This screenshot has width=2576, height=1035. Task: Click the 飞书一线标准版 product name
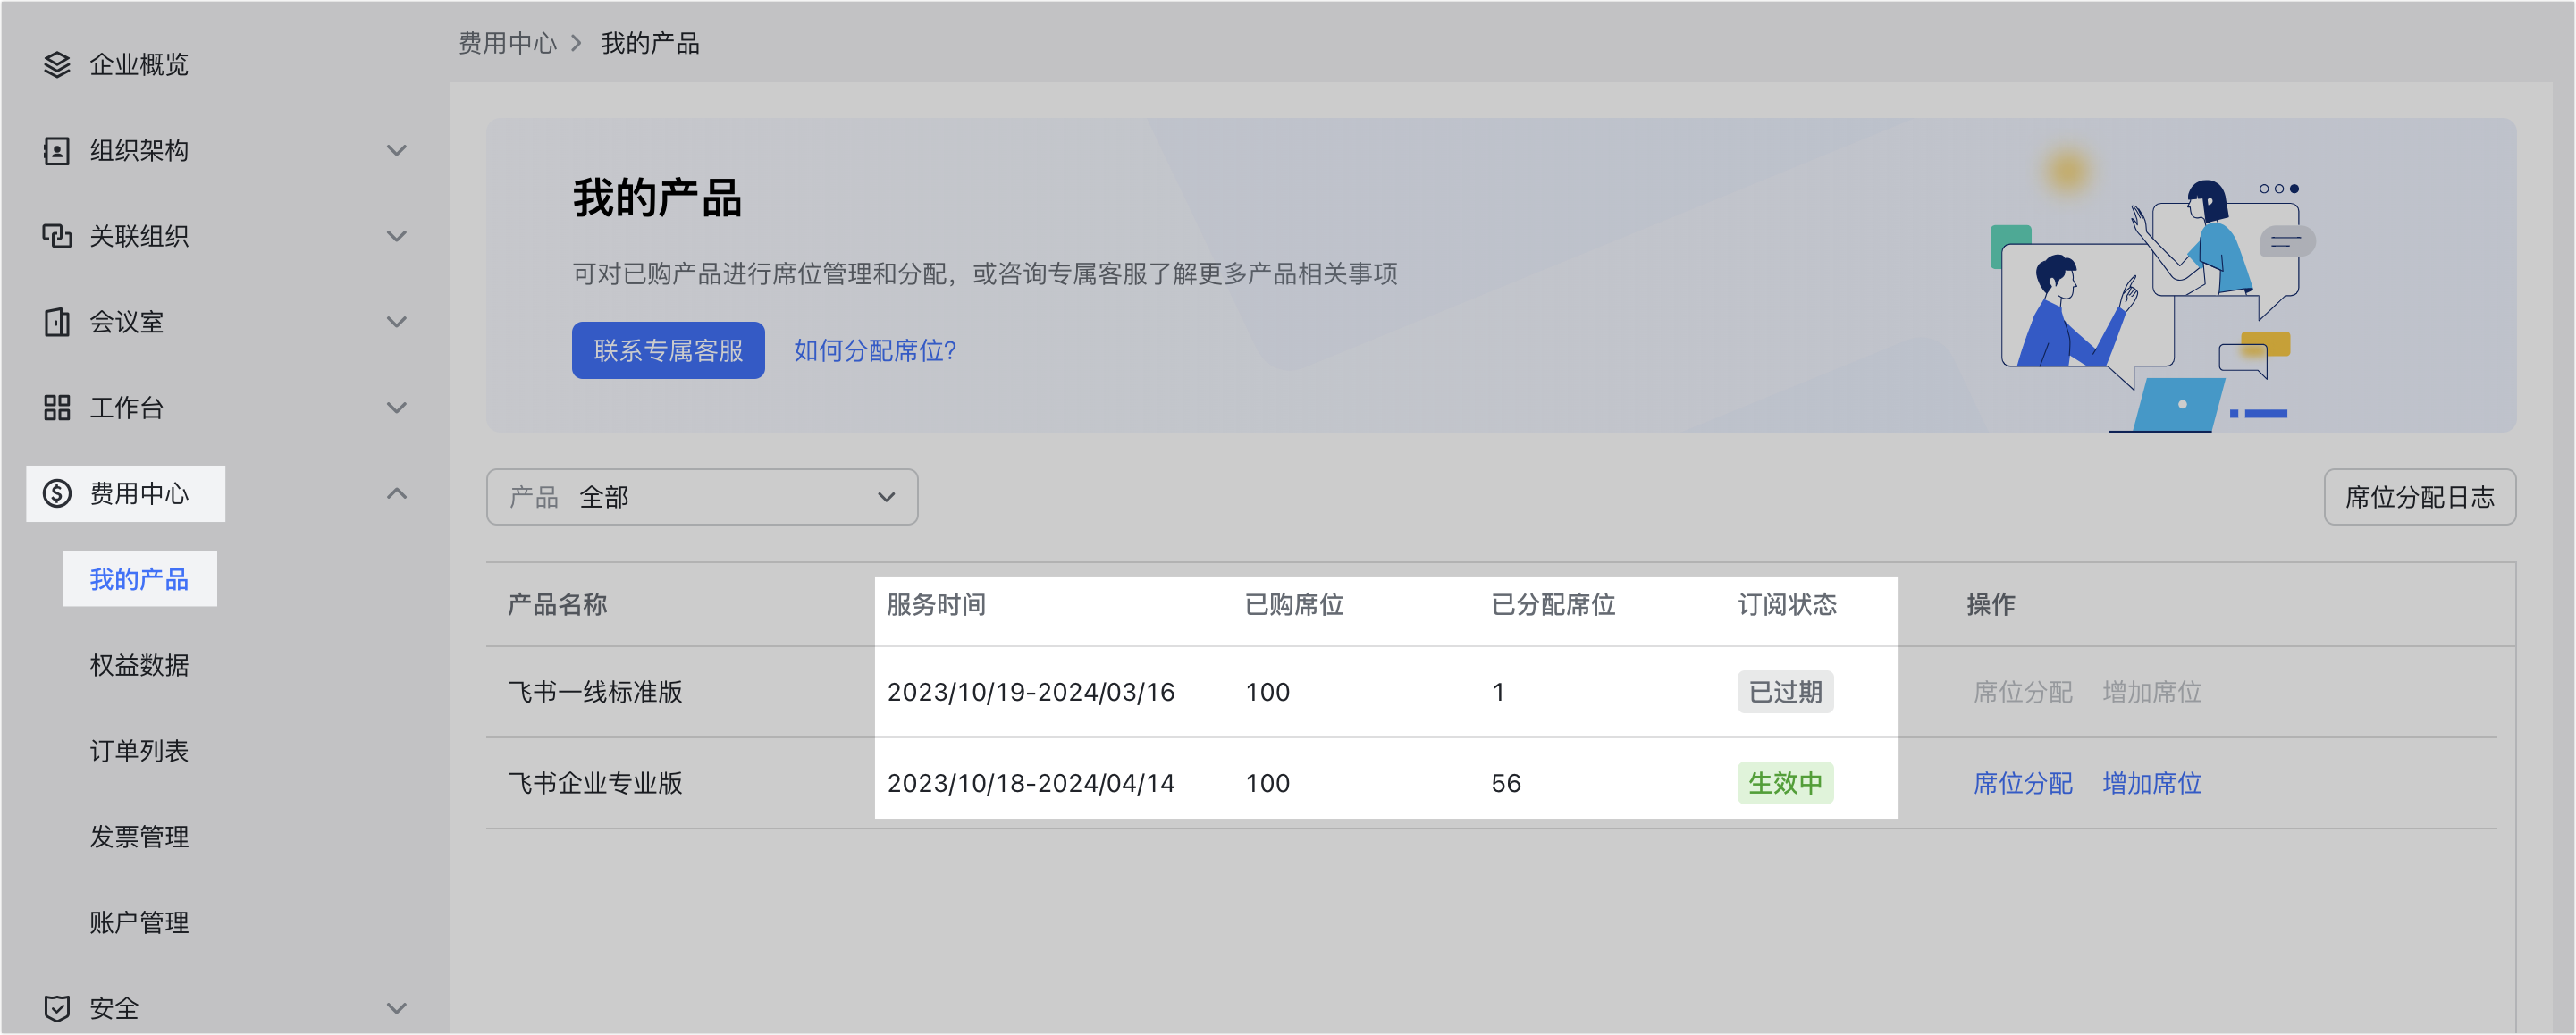point(595,692)
